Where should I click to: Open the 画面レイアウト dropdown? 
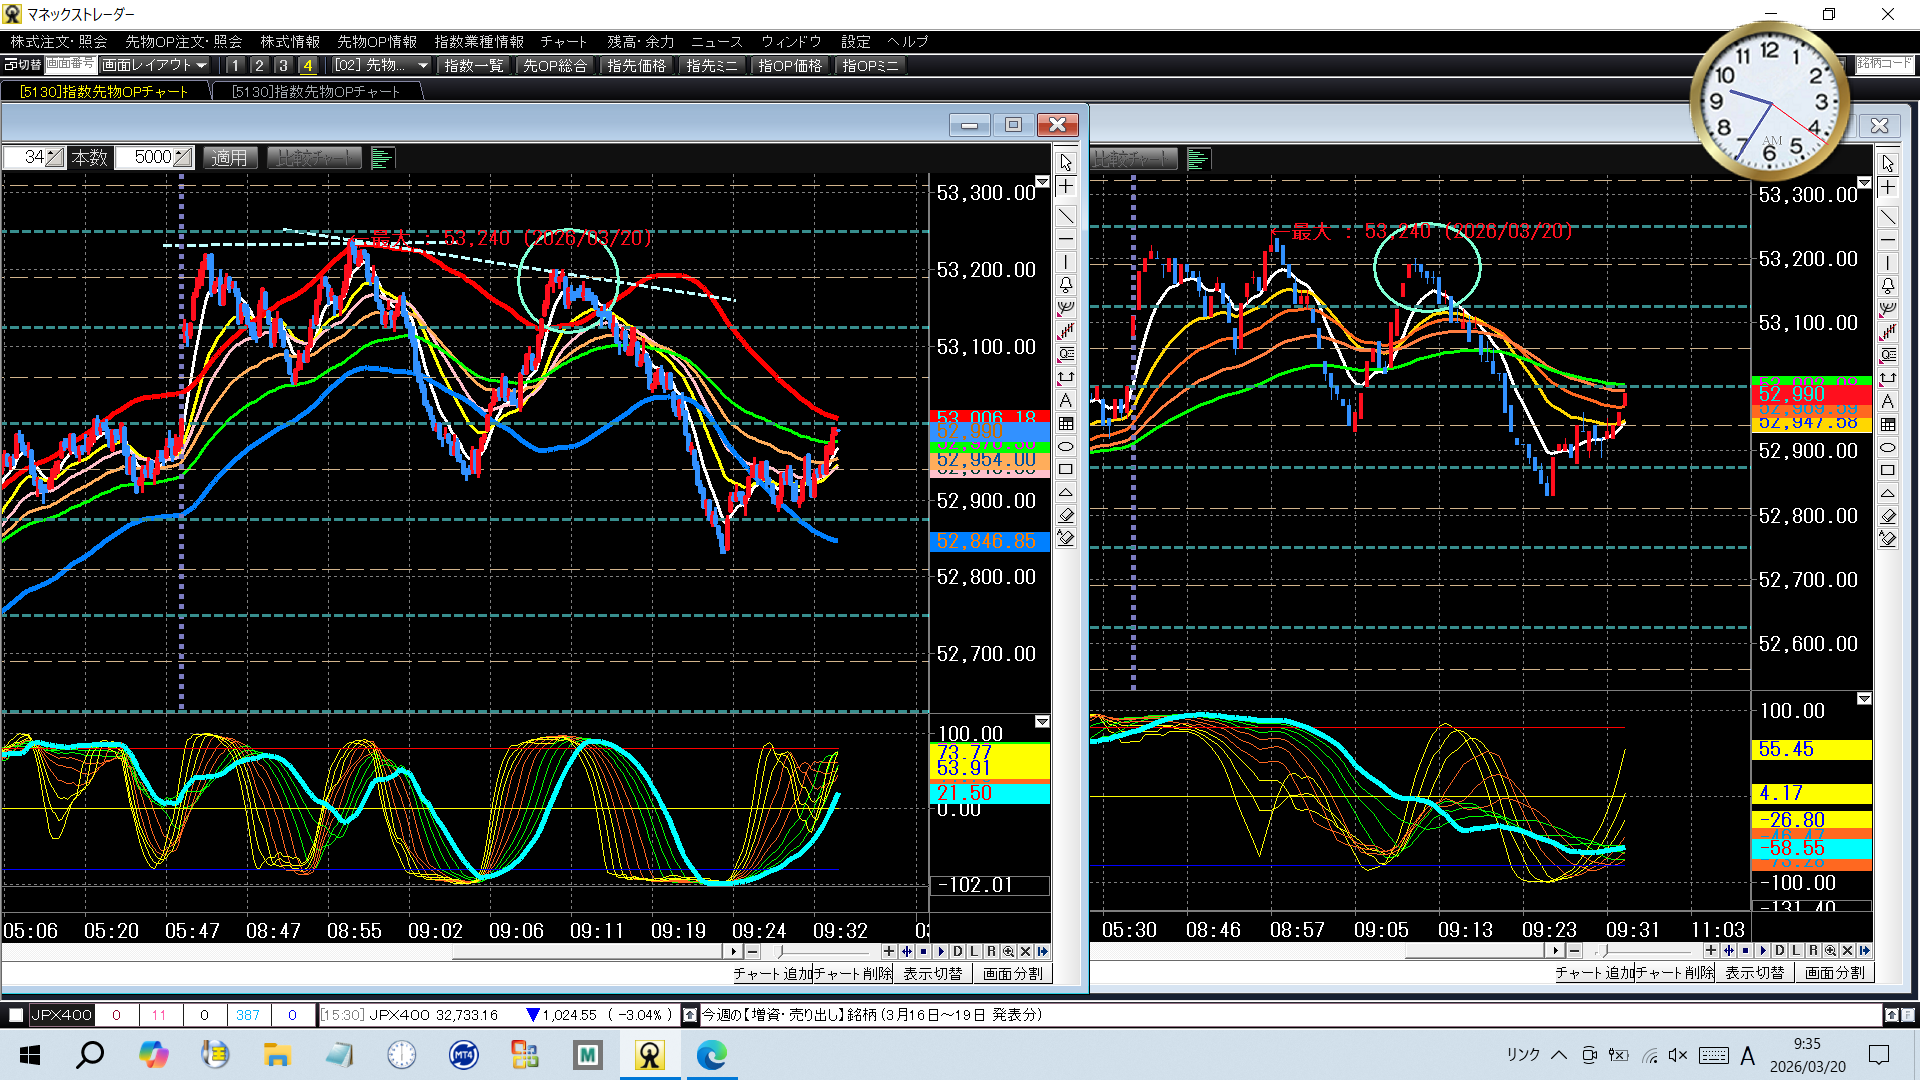coord(155,65)
